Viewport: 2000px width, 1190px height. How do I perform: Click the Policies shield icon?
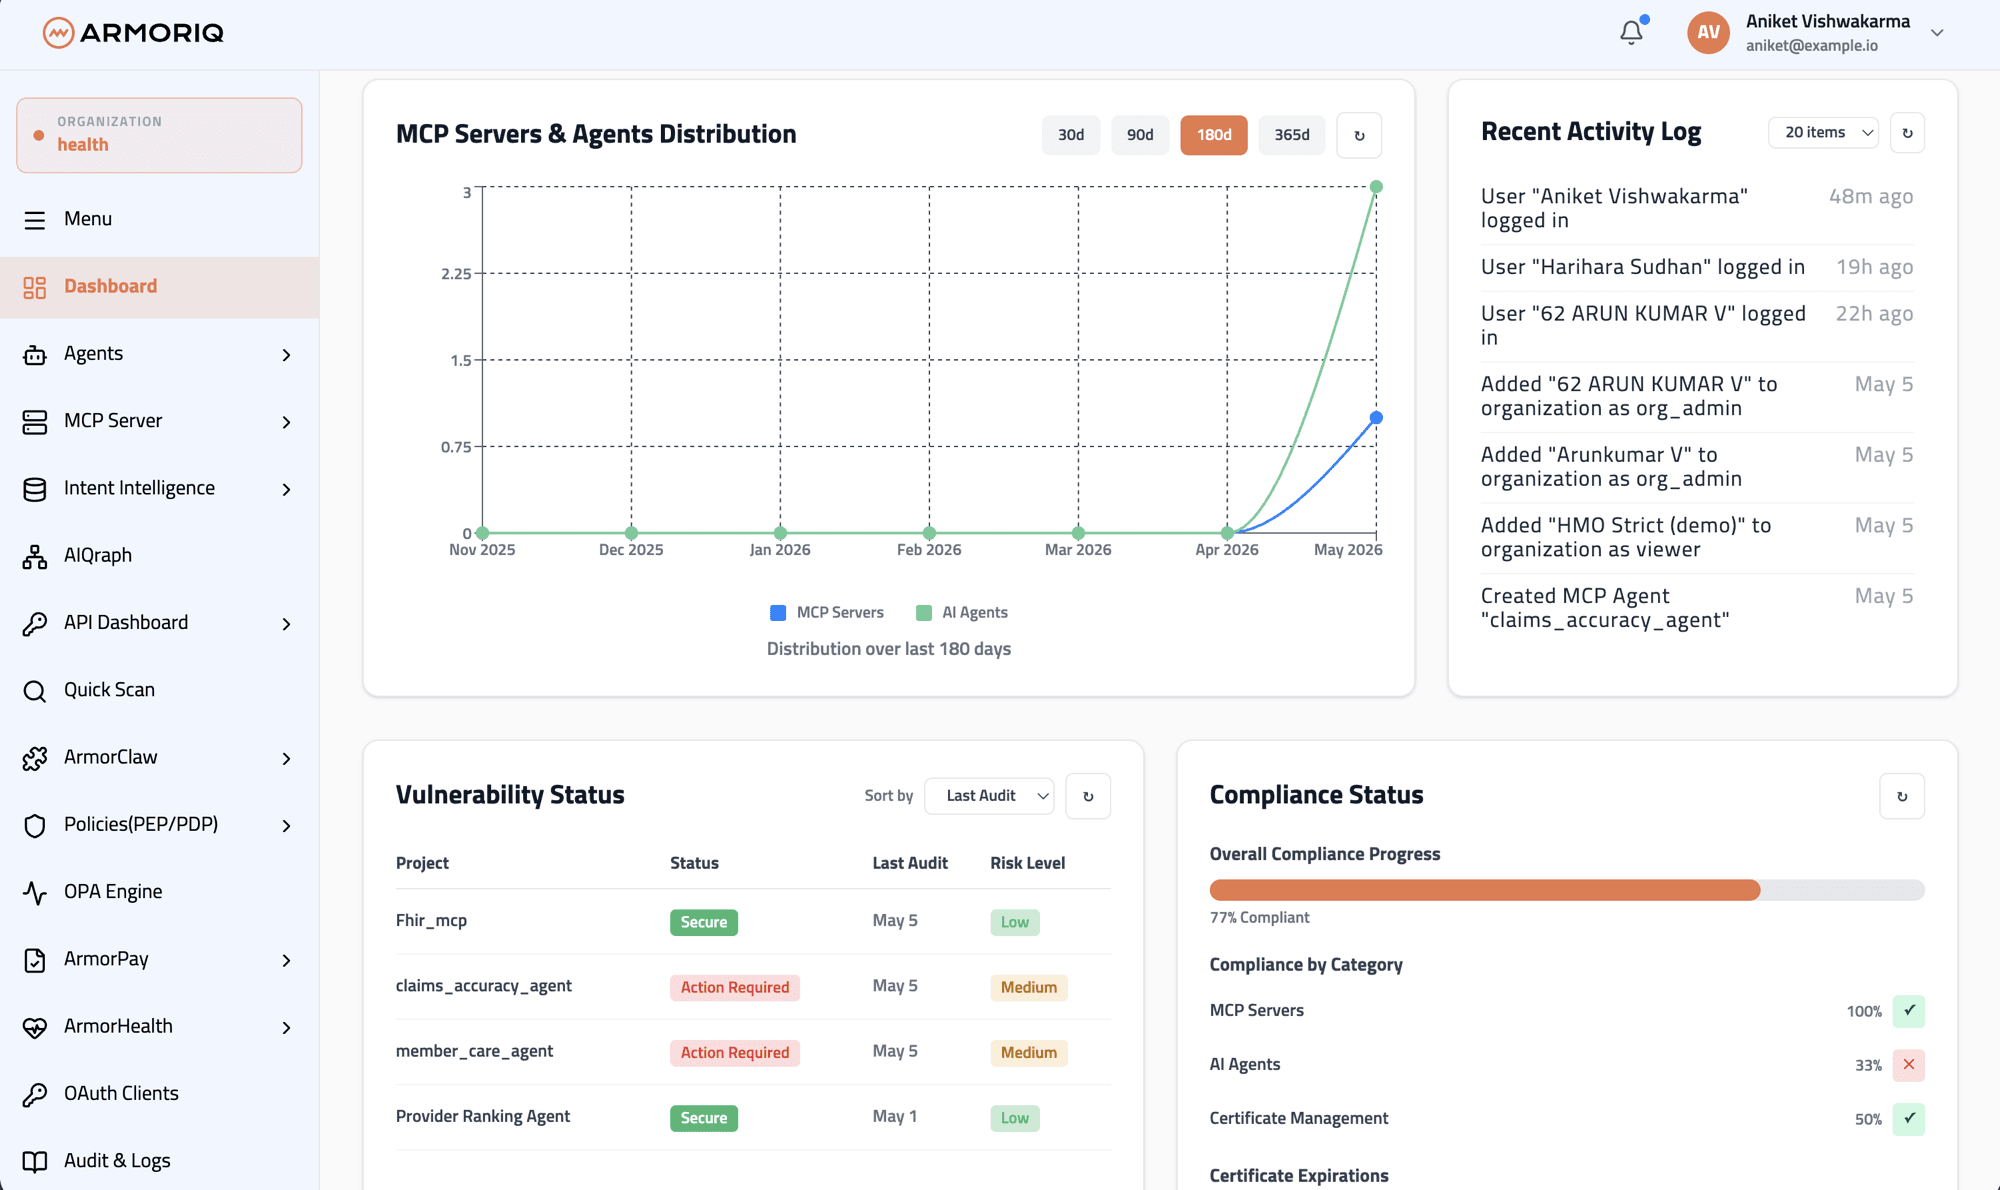[35, 826]
